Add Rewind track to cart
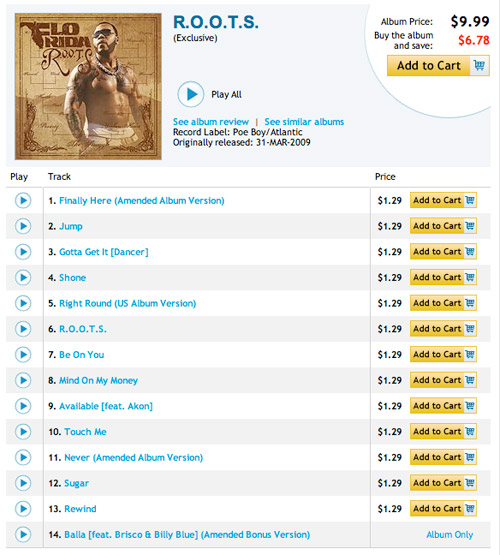Screen dimensions: 500x555 [x=443, y=509]
